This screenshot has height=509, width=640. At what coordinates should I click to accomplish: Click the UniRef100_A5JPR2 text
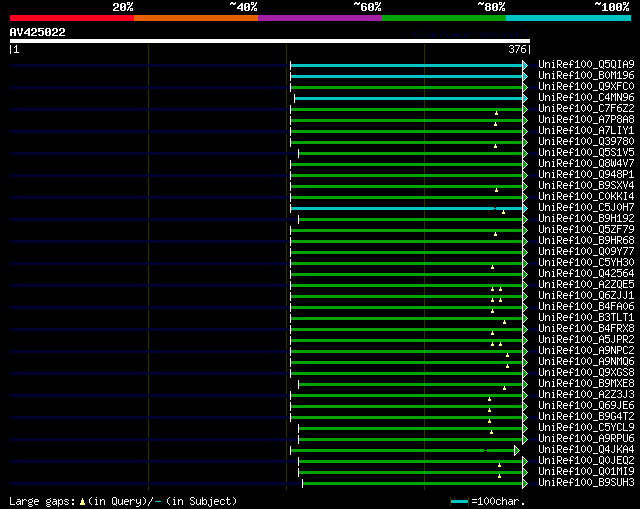[586, 340]
